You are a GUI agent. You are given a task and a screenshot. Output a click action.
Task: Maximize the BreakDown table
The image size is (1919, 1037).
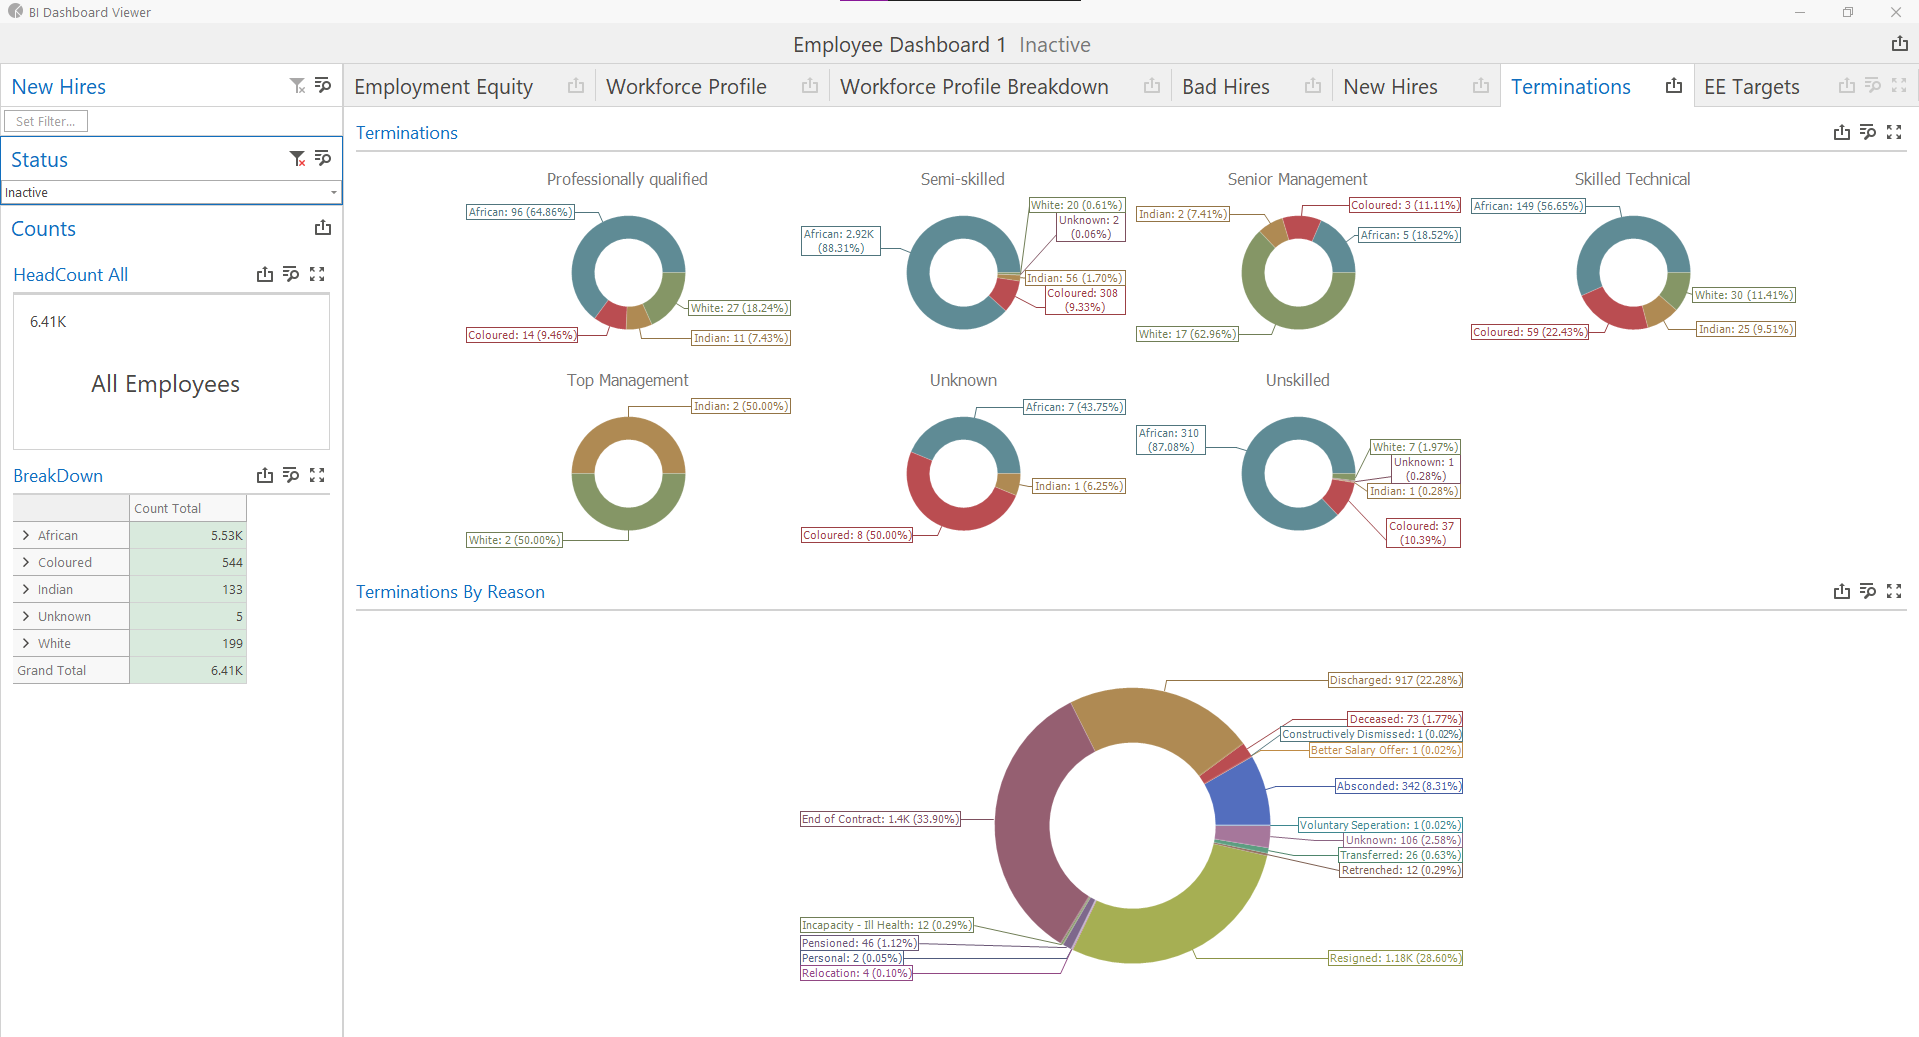click(x=317, y=475)
